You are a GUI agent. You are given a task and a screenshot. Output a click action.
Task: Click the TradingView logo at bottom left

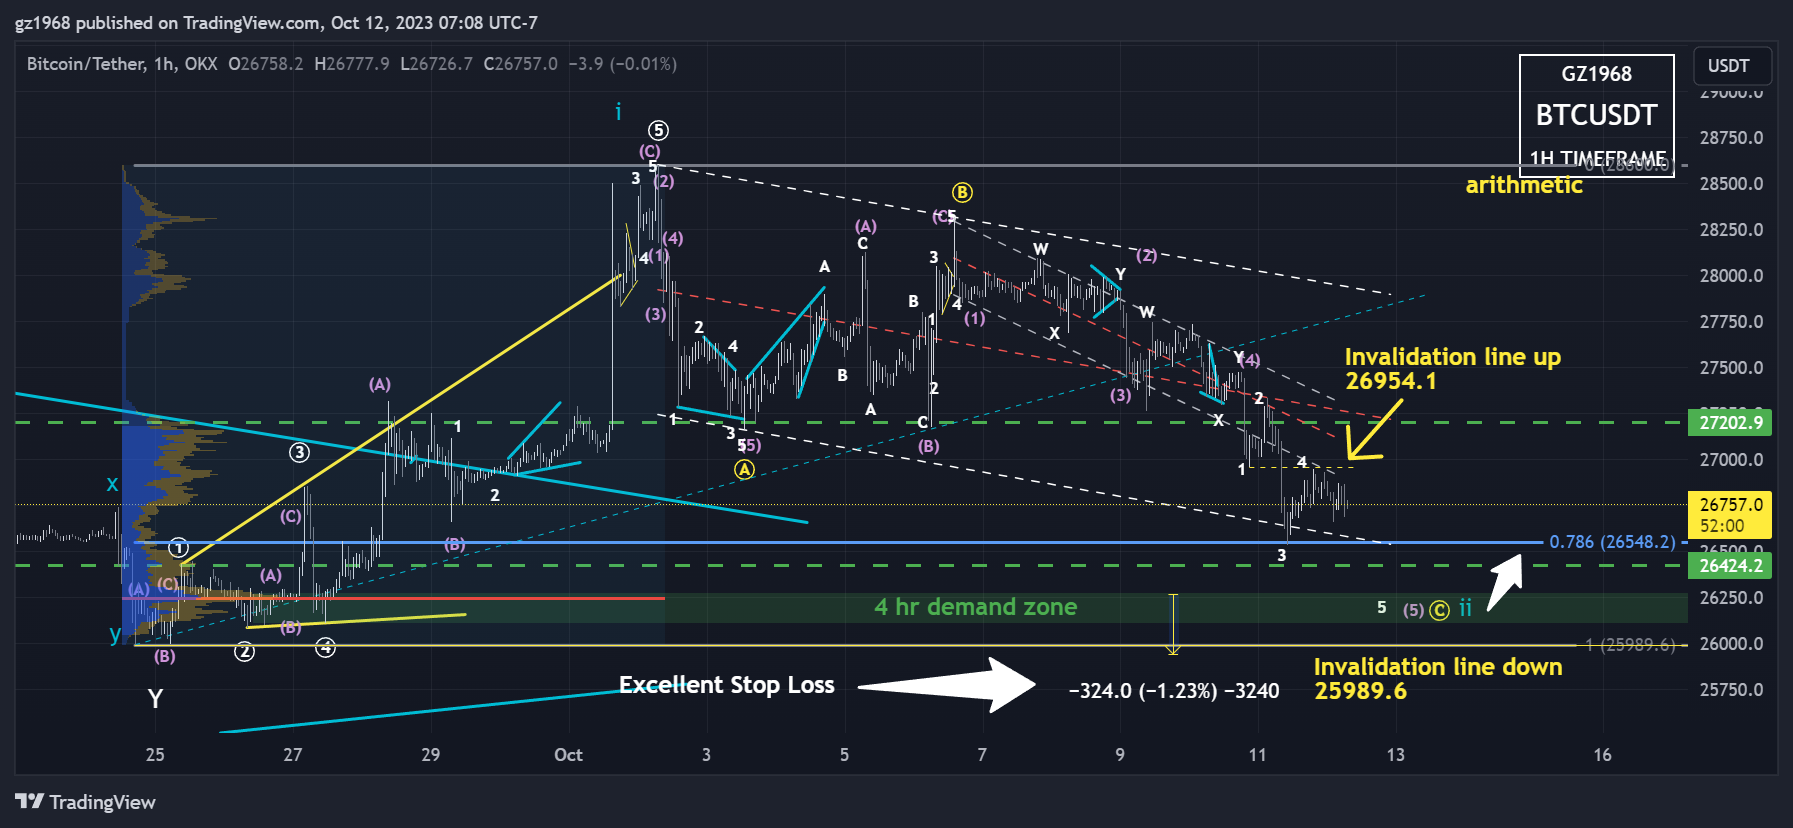(x=86, y=802)
